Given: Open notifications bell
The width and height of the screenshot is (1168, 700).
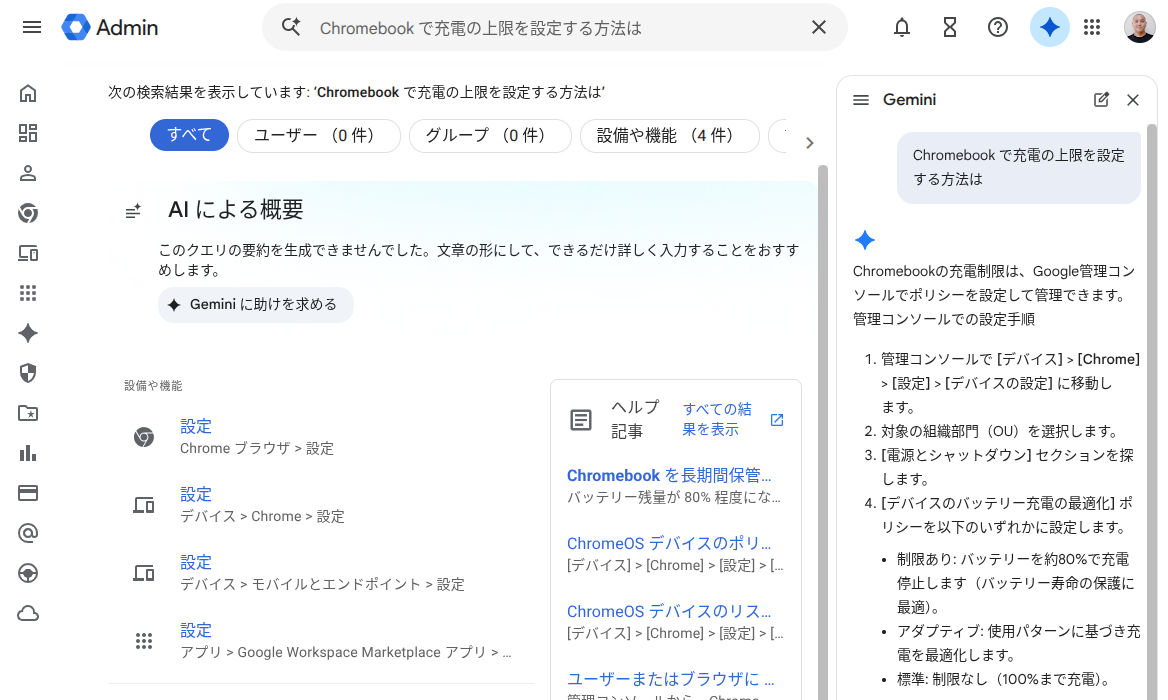Looking at the screenshot, I should click(x=901, y=28).
